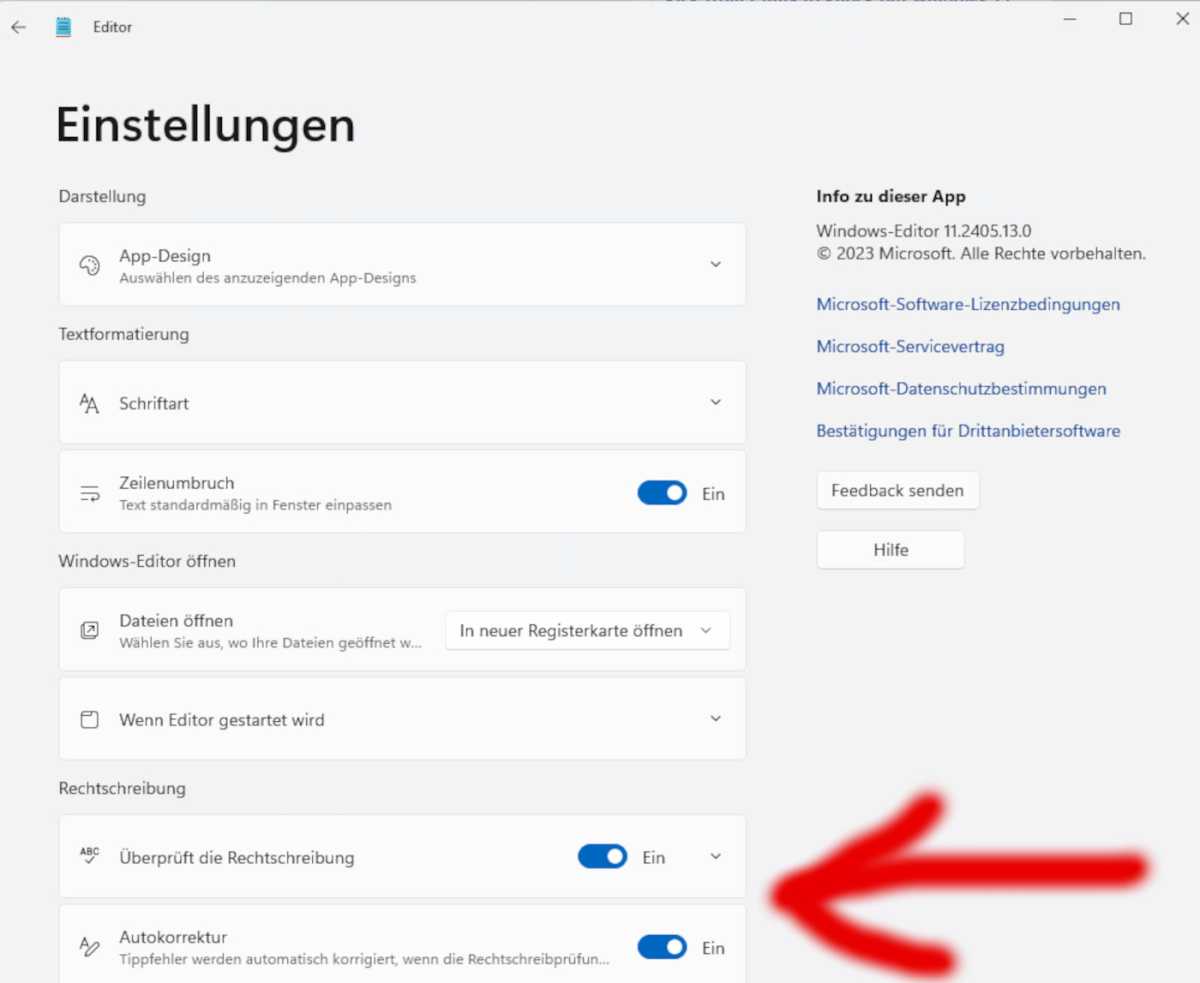
Task: Disable the Zeilenumbruch toggle
Action: (662, 493)
